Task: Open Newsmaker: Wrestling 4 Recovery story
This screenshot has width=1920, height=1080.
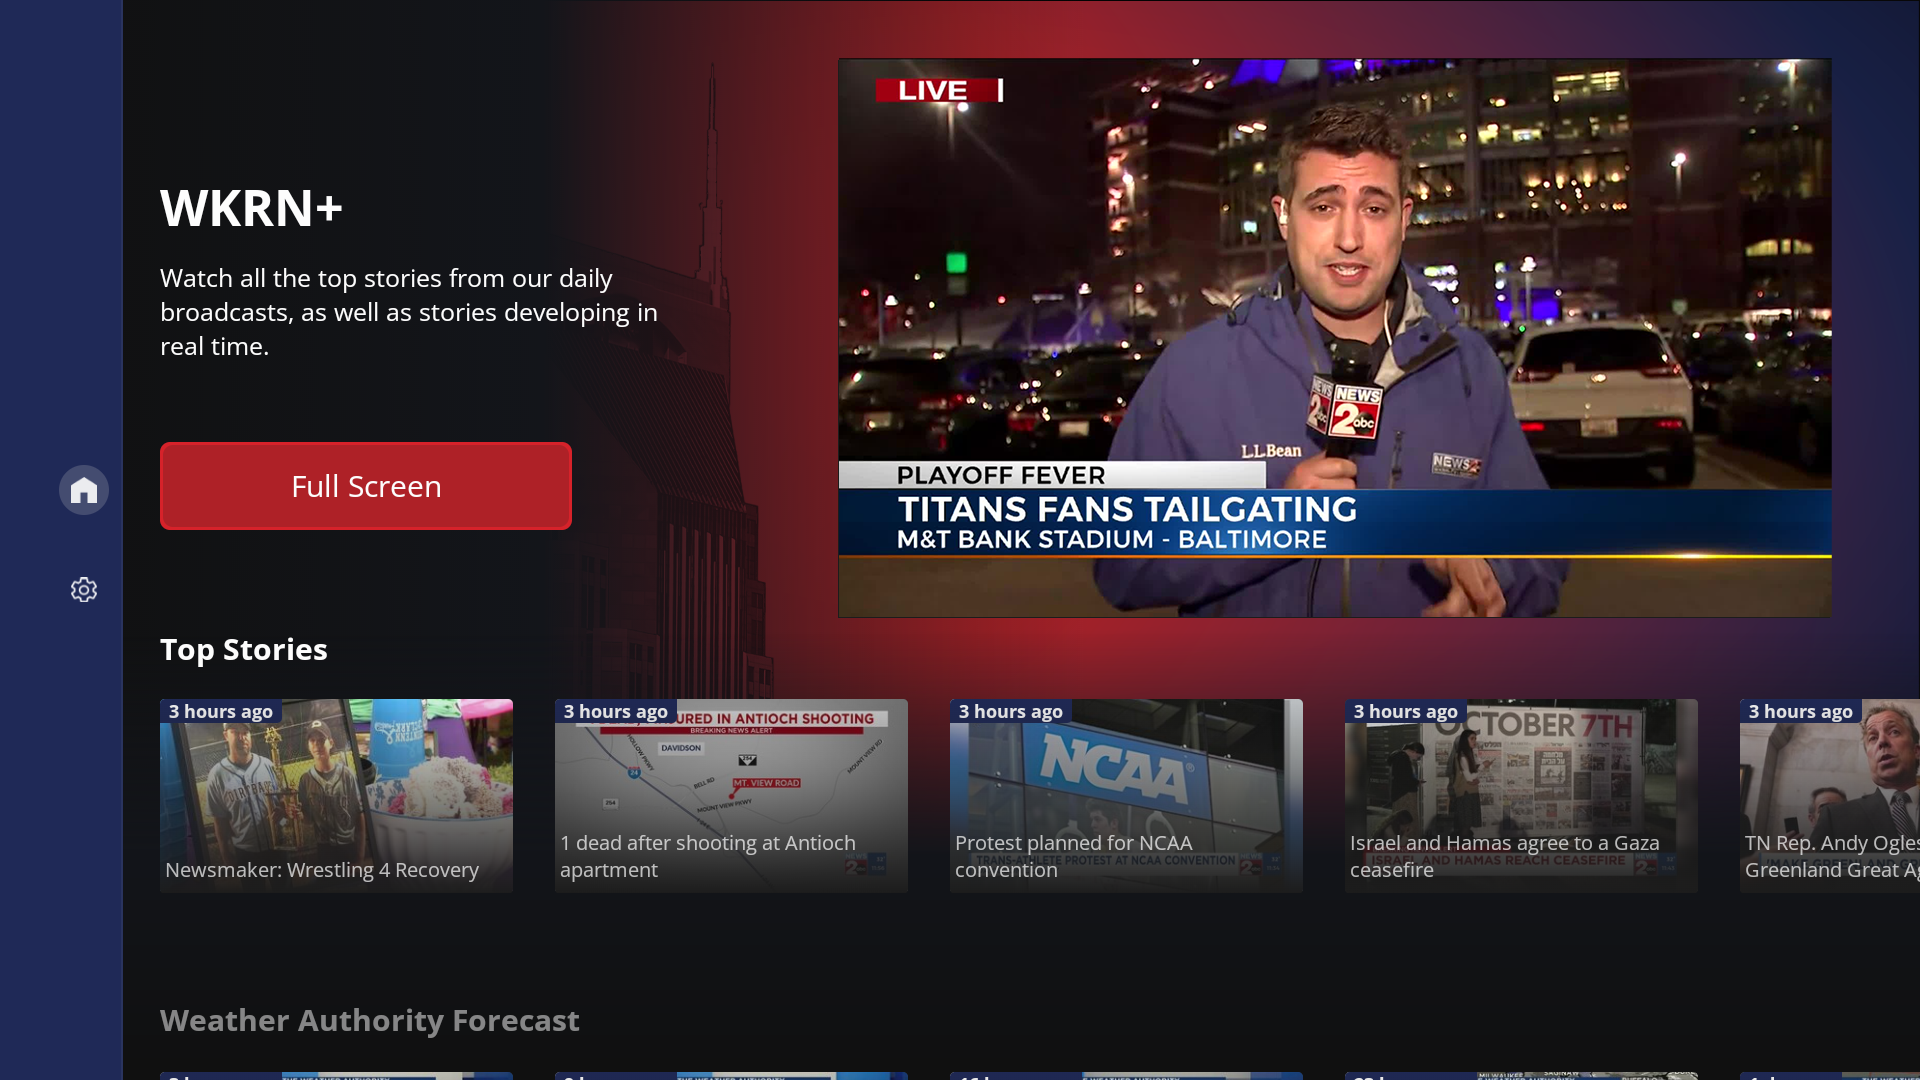Action: 336,796
